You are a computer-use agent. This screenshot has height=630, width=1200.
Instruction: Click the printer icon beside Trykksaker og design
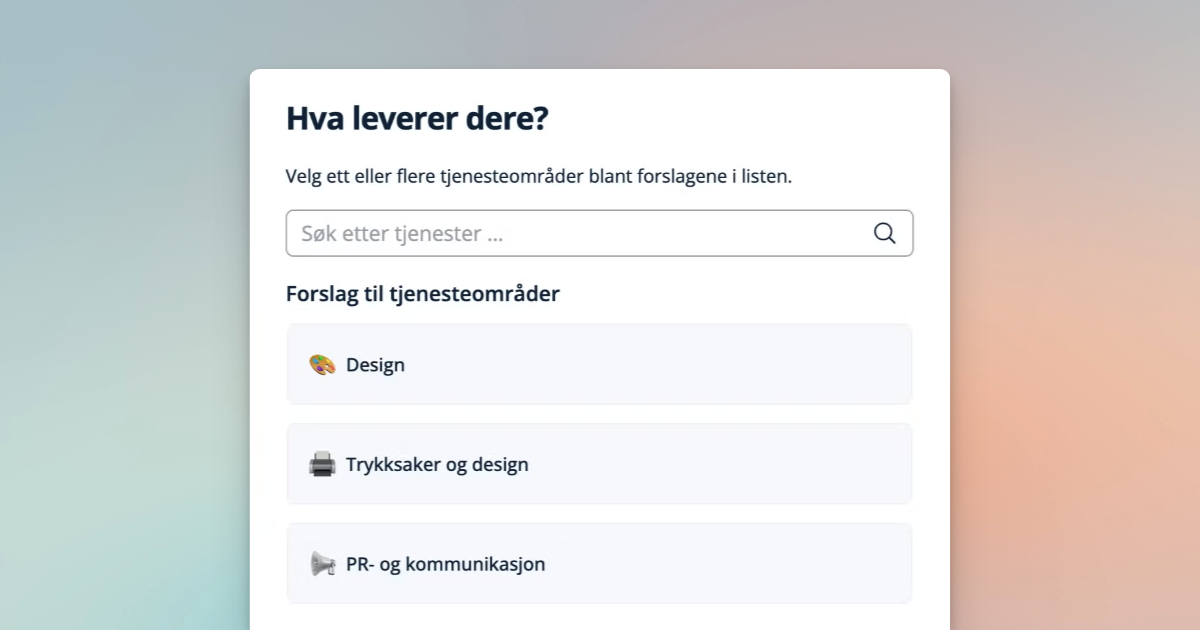321,463
